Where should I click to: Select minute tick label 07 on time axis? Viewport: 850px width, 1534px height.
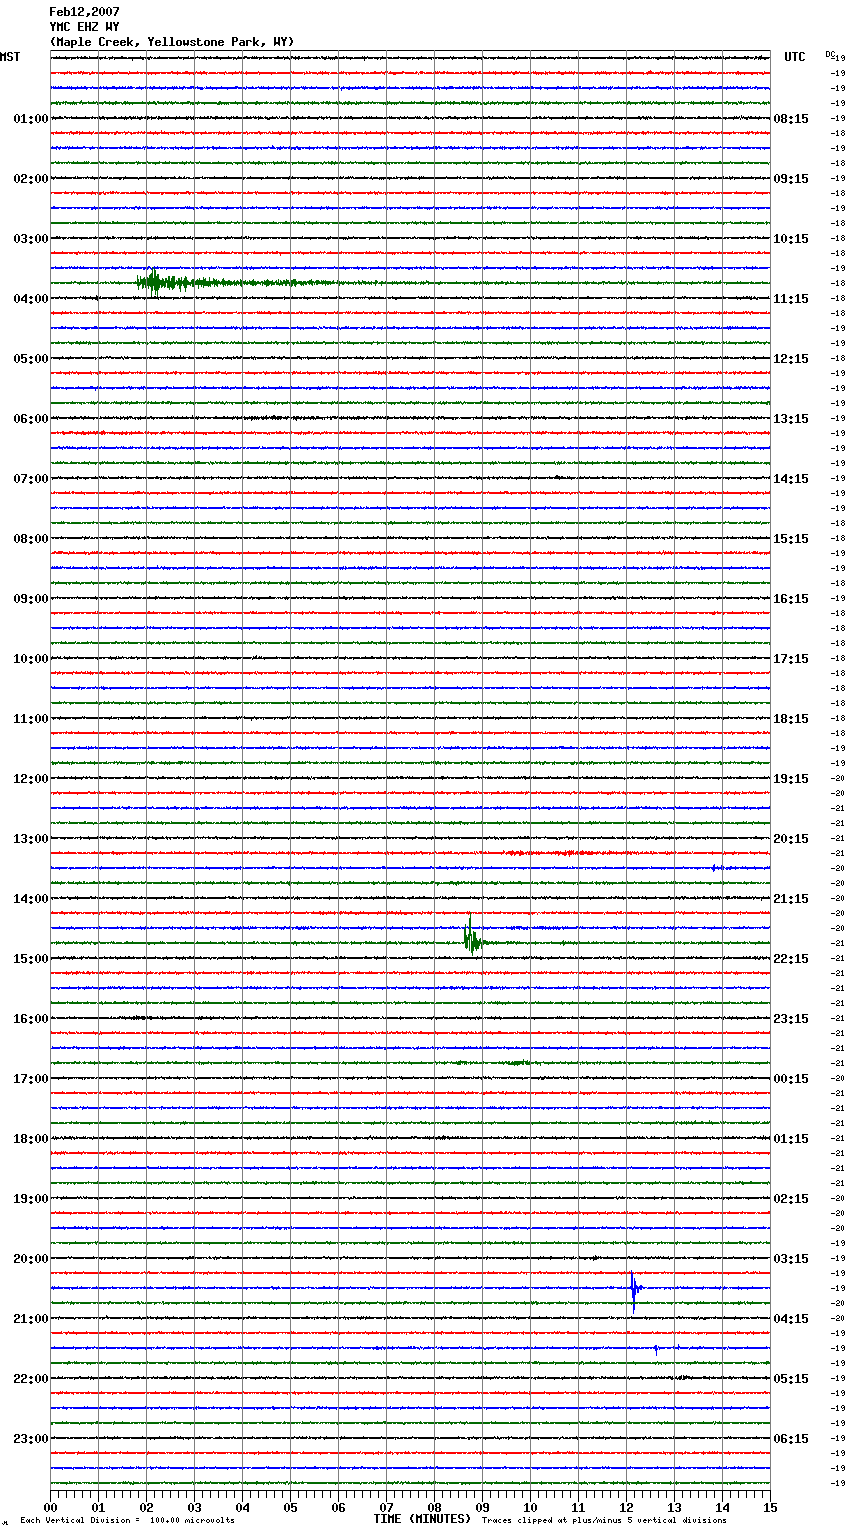click(x=387, y=1508)
